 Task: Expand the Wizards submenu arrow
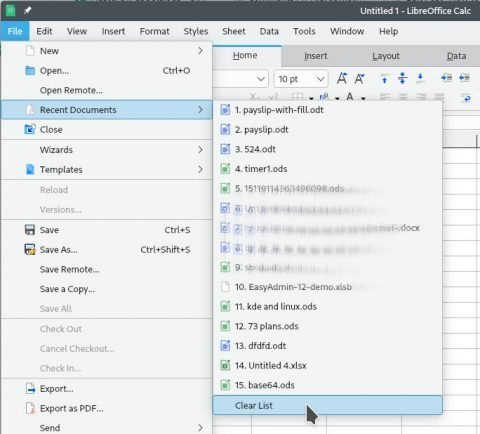[200, 150]
